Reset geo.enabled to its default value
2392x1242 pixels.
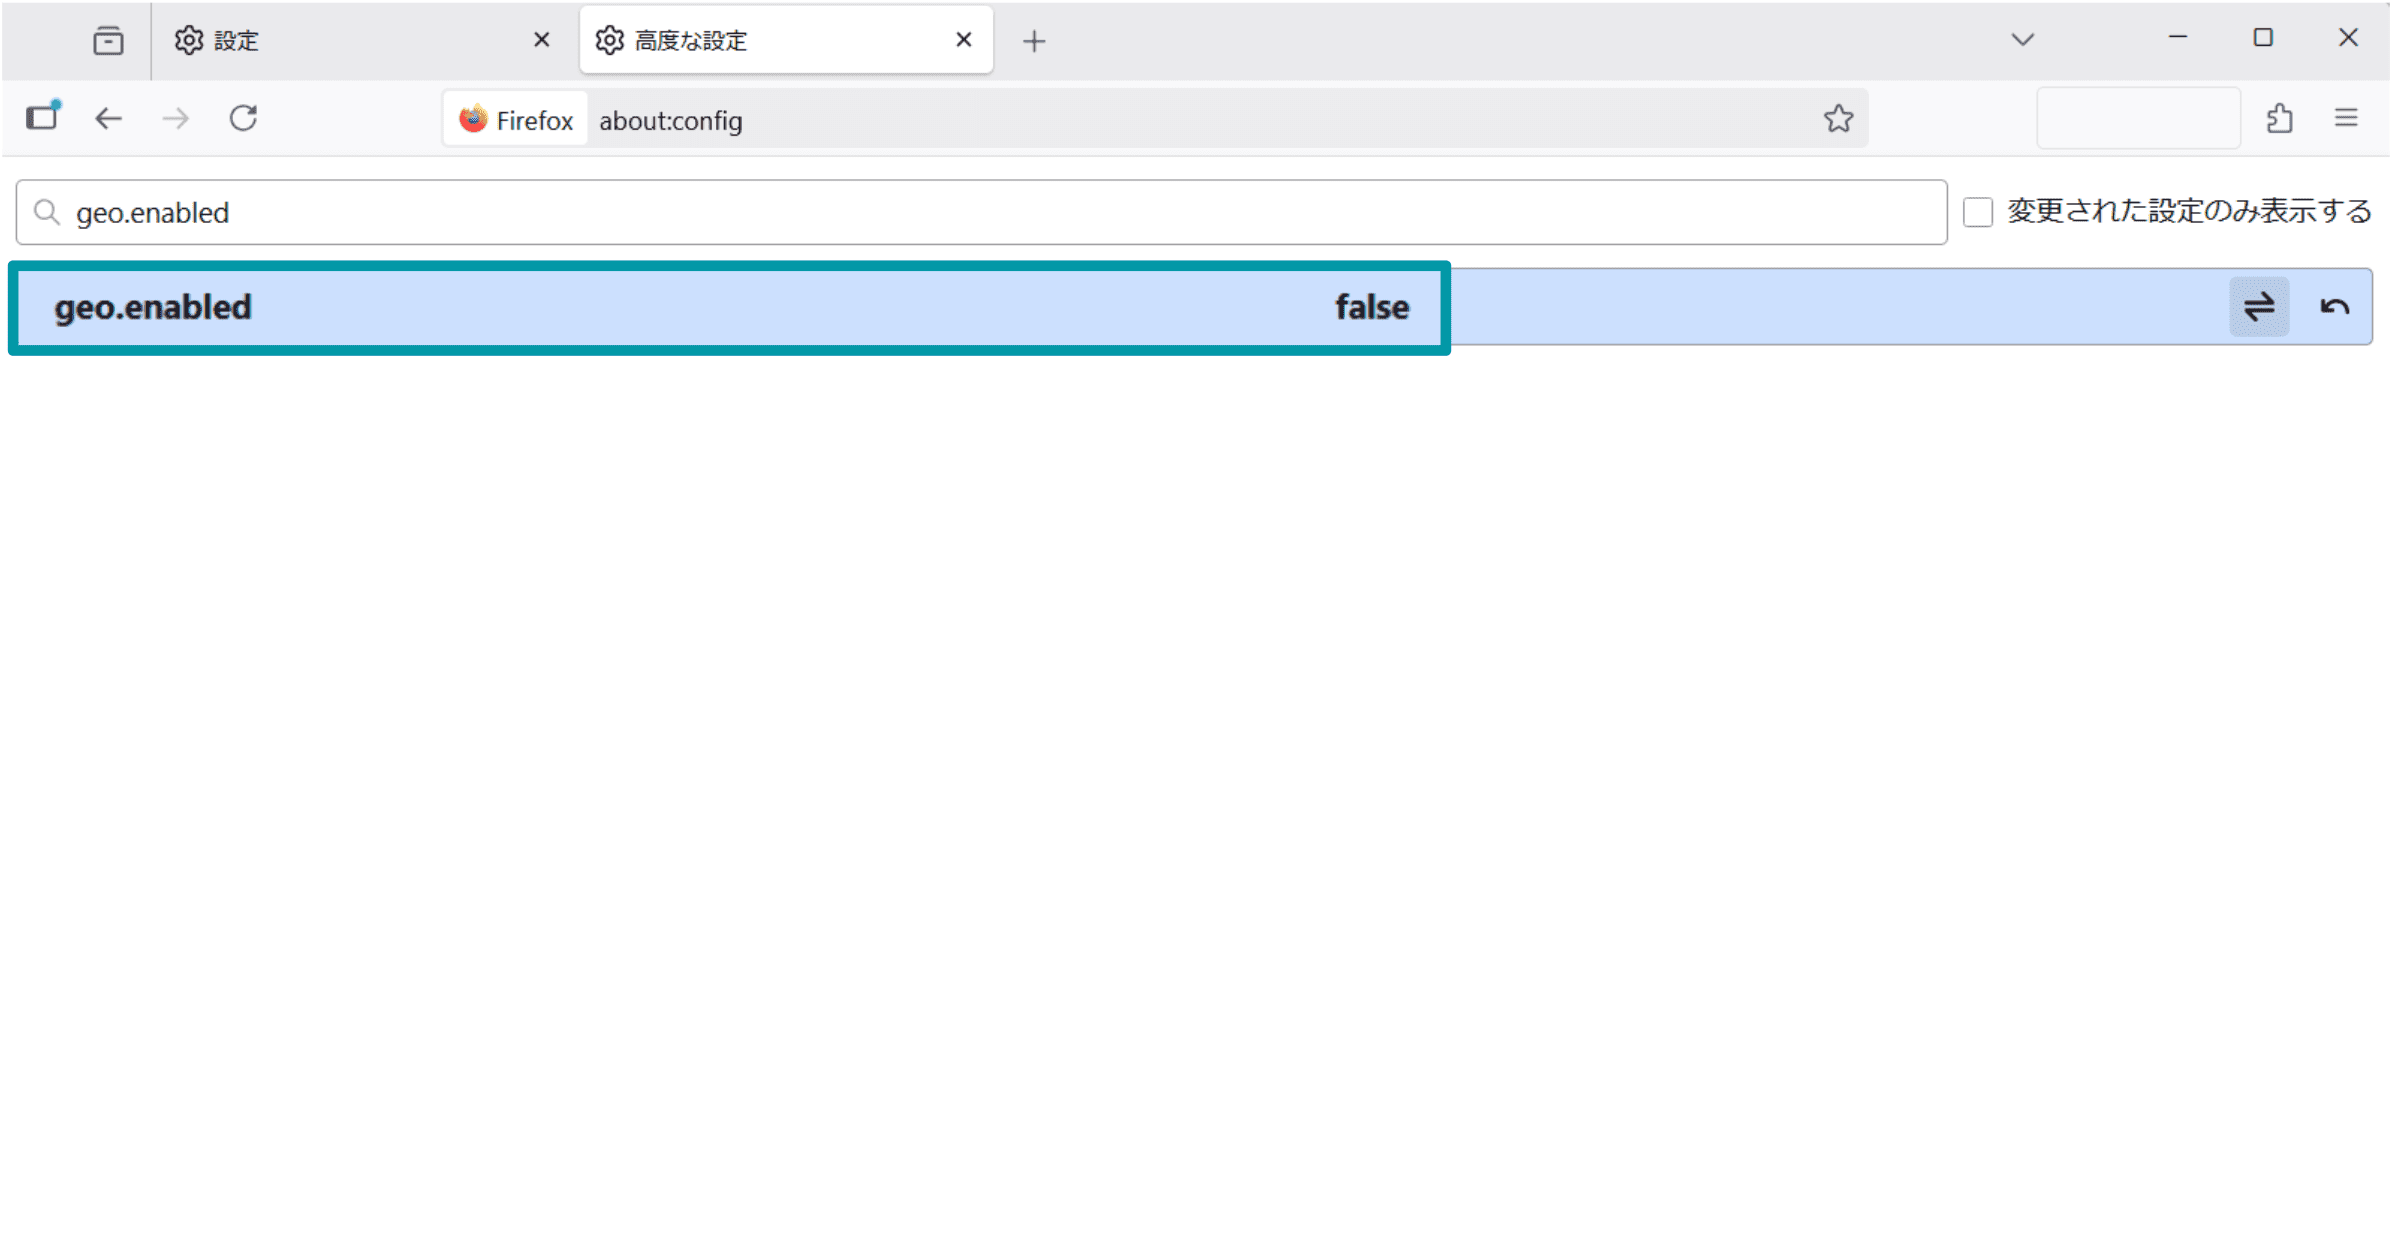pyautogui.click(x=2334, y=307)
